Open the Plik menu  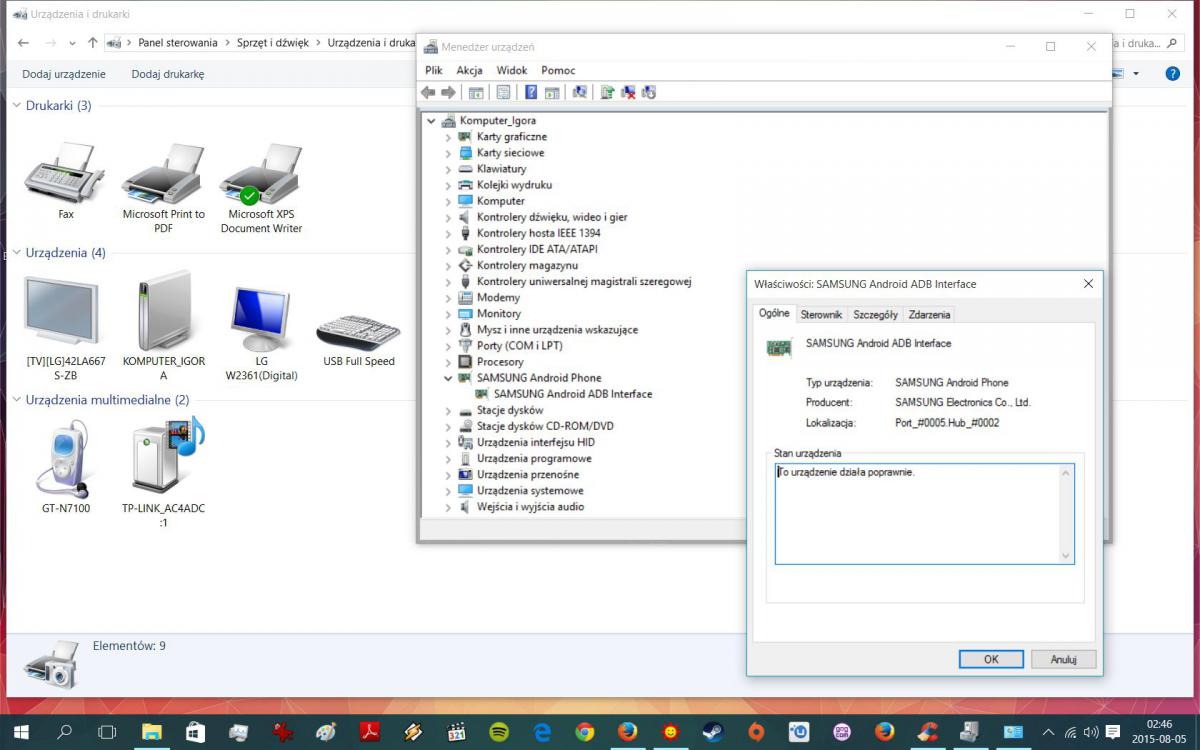pyautogui.click(x=434, y=70)
